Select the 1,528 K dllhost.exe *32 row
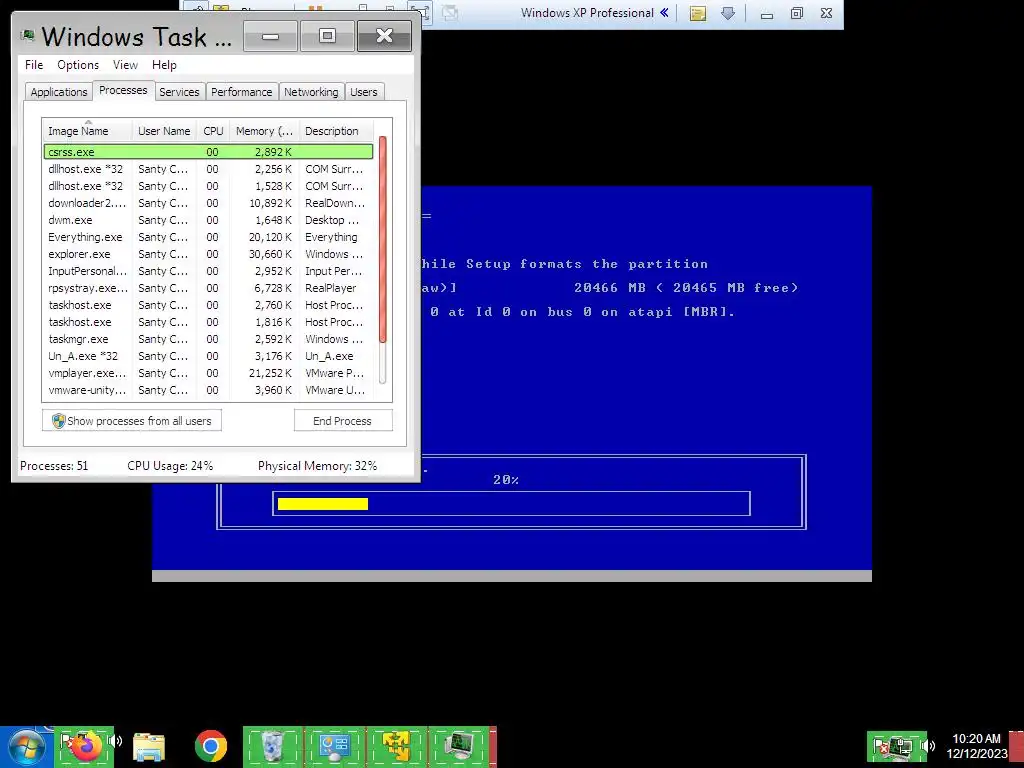This screenshot has width=1024, height=768. (208, 185)
